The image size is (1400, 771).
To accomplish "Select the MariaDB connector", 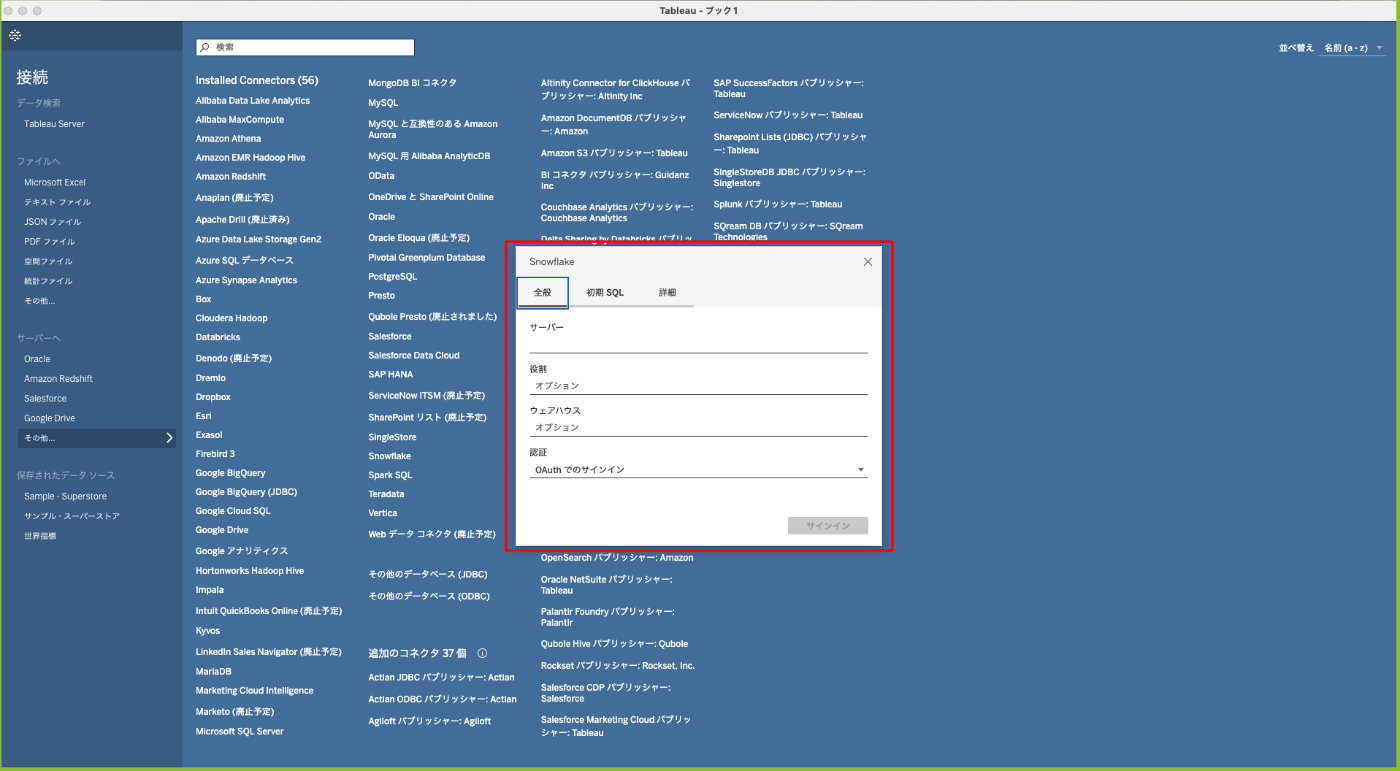I will coord(213,672).
